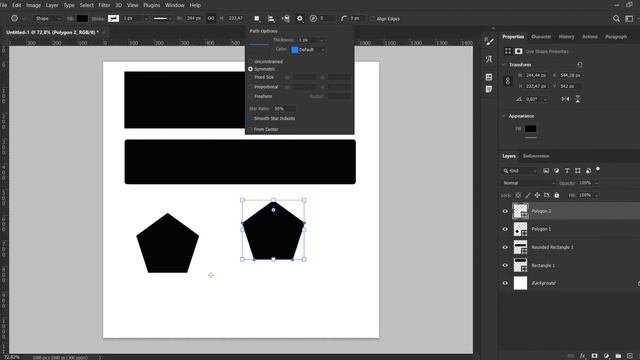Image resolution: width=640 pixels, height=360 pixels.
Task: Toggle the layer filter on/off switch
Action: (x=598, y=169)
